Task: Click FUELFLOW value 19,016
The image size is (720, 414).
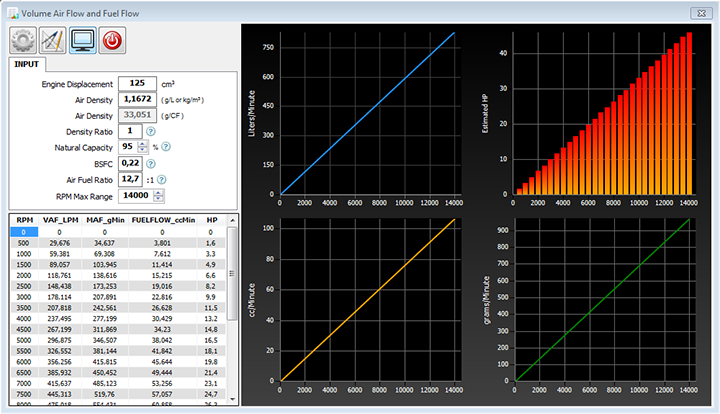Action: click(x=162, y=286)
